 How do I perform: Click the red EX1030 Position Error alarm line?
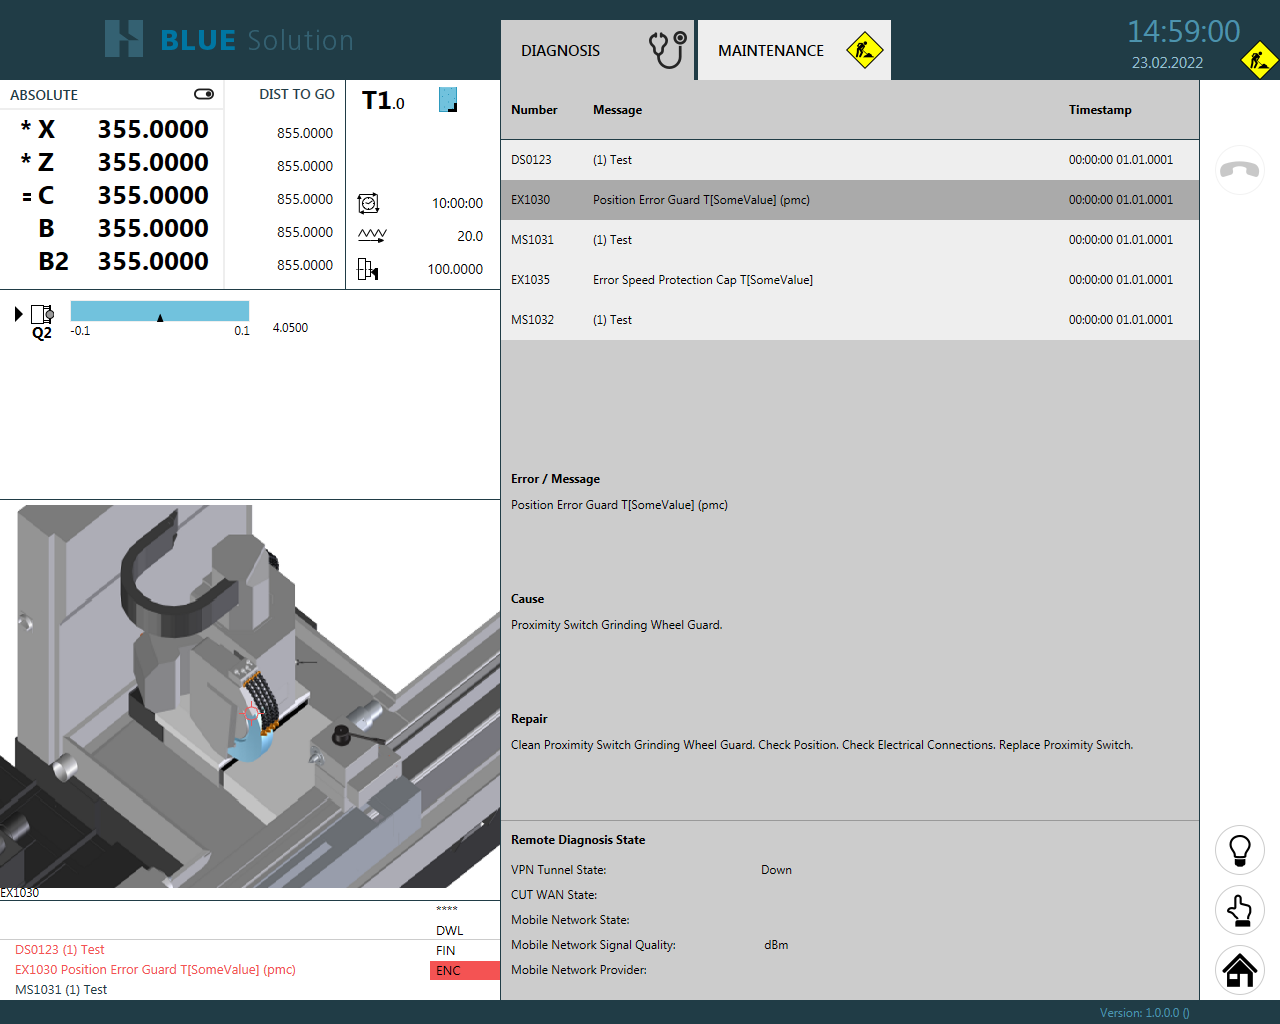155,970
